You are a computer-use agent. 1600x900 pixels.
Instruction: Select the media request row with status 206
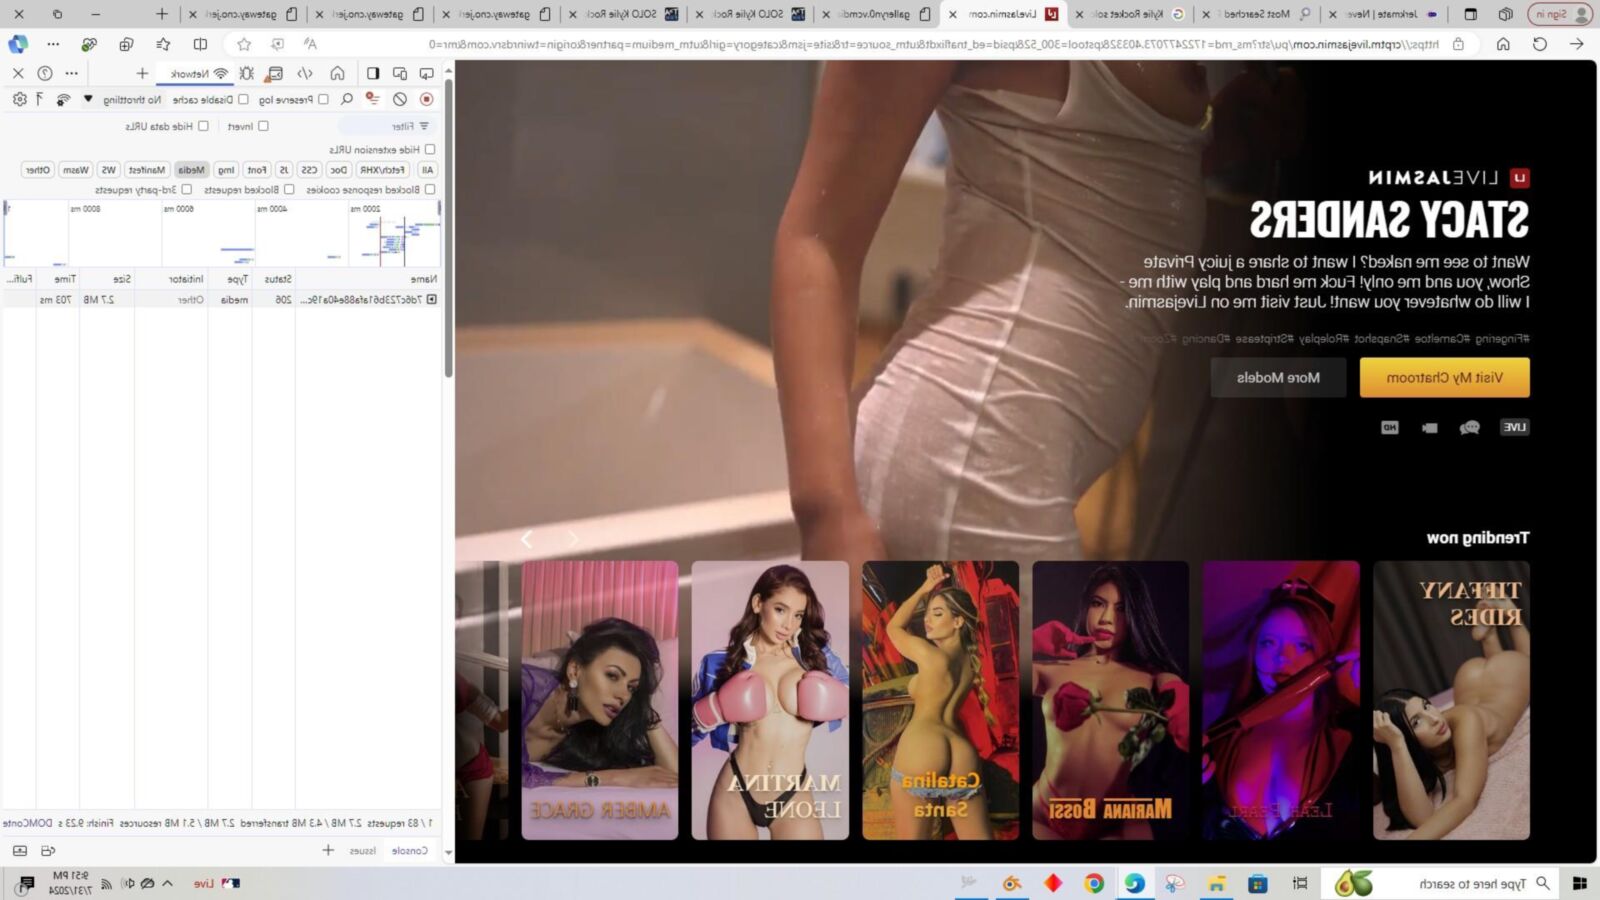[220, 299]
